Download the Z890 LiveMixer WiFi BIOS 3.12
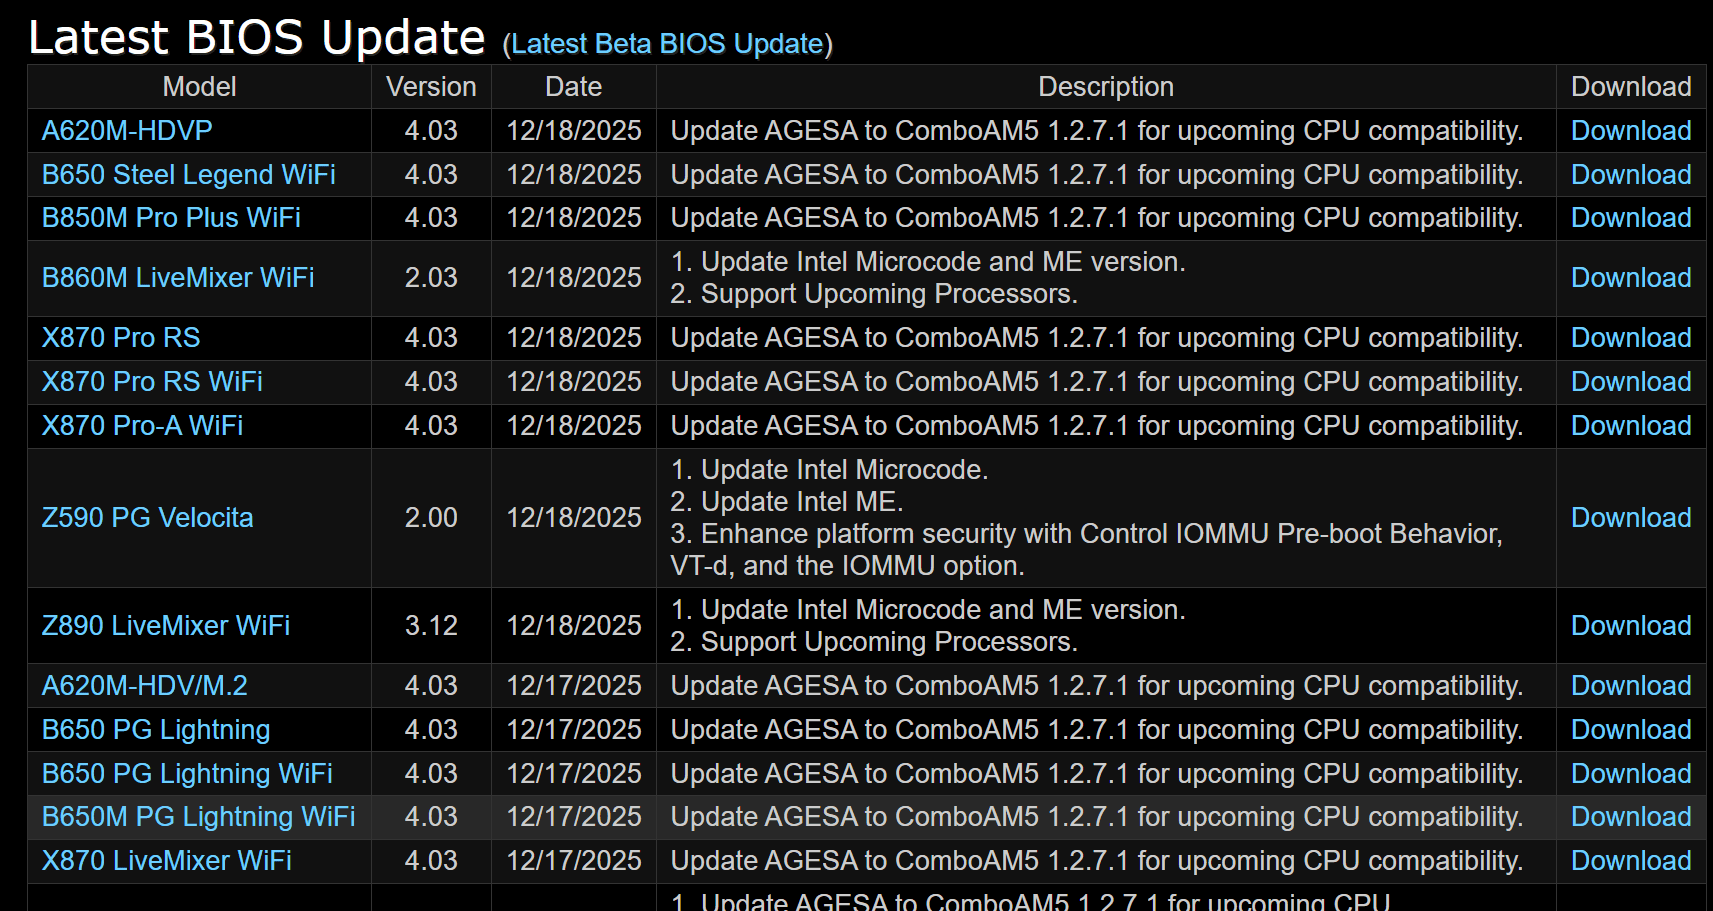1713x911 pixels. [x=1630, y=626]
